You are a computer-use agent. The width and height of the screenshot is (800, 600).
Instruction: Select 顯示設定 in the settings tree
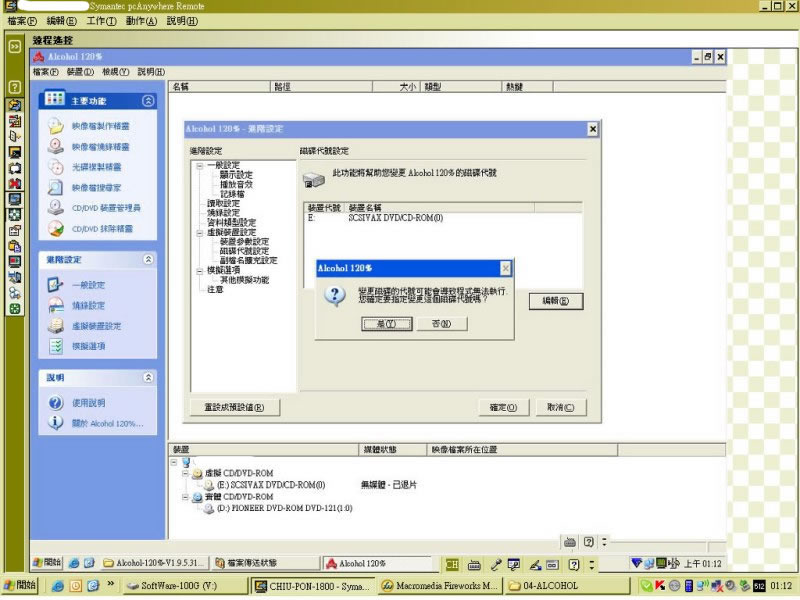(236, 175)
